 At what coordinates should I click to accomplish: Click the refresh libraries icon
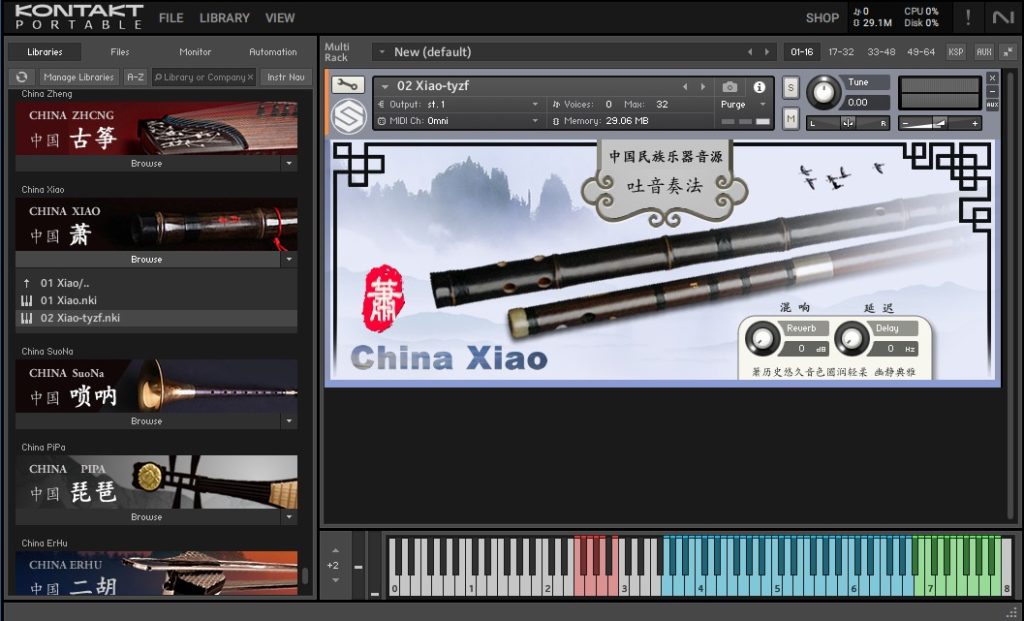22,77
